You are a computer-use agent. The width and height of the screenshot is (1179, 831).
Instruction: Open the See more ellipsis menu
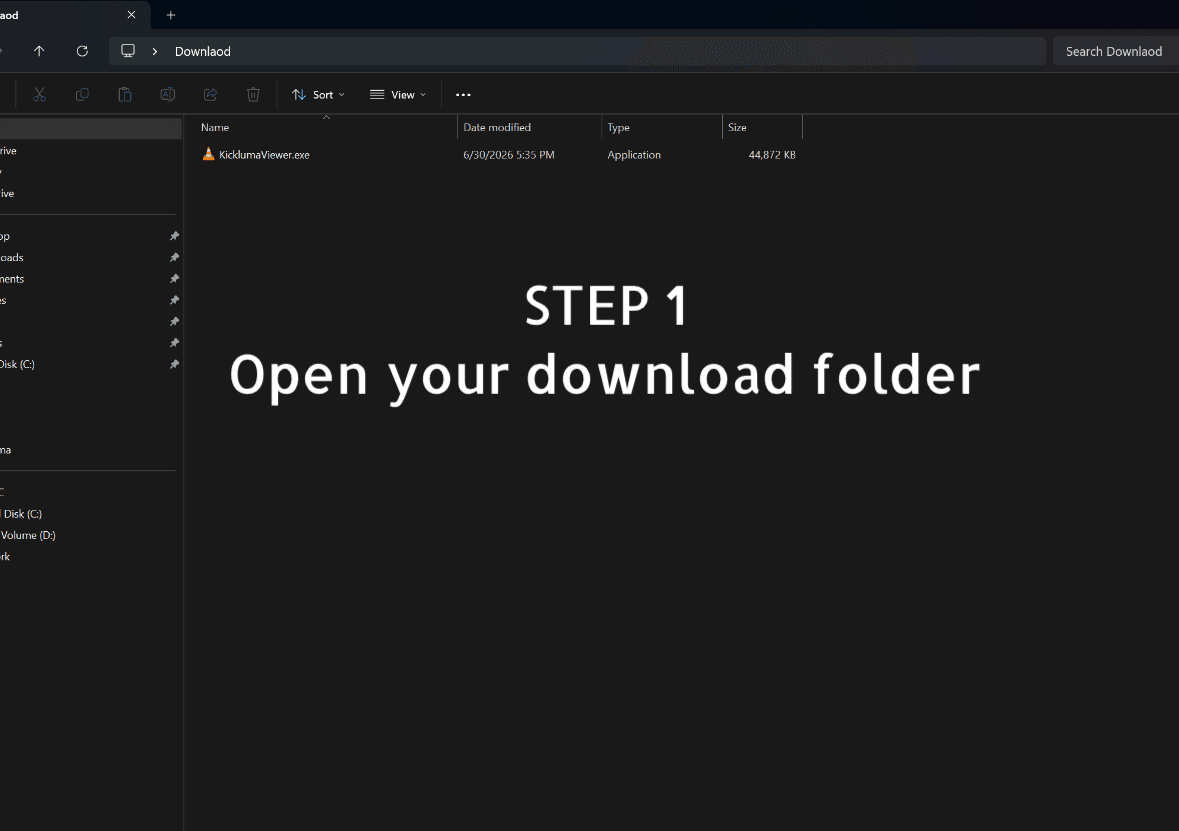tap(463, 94)
